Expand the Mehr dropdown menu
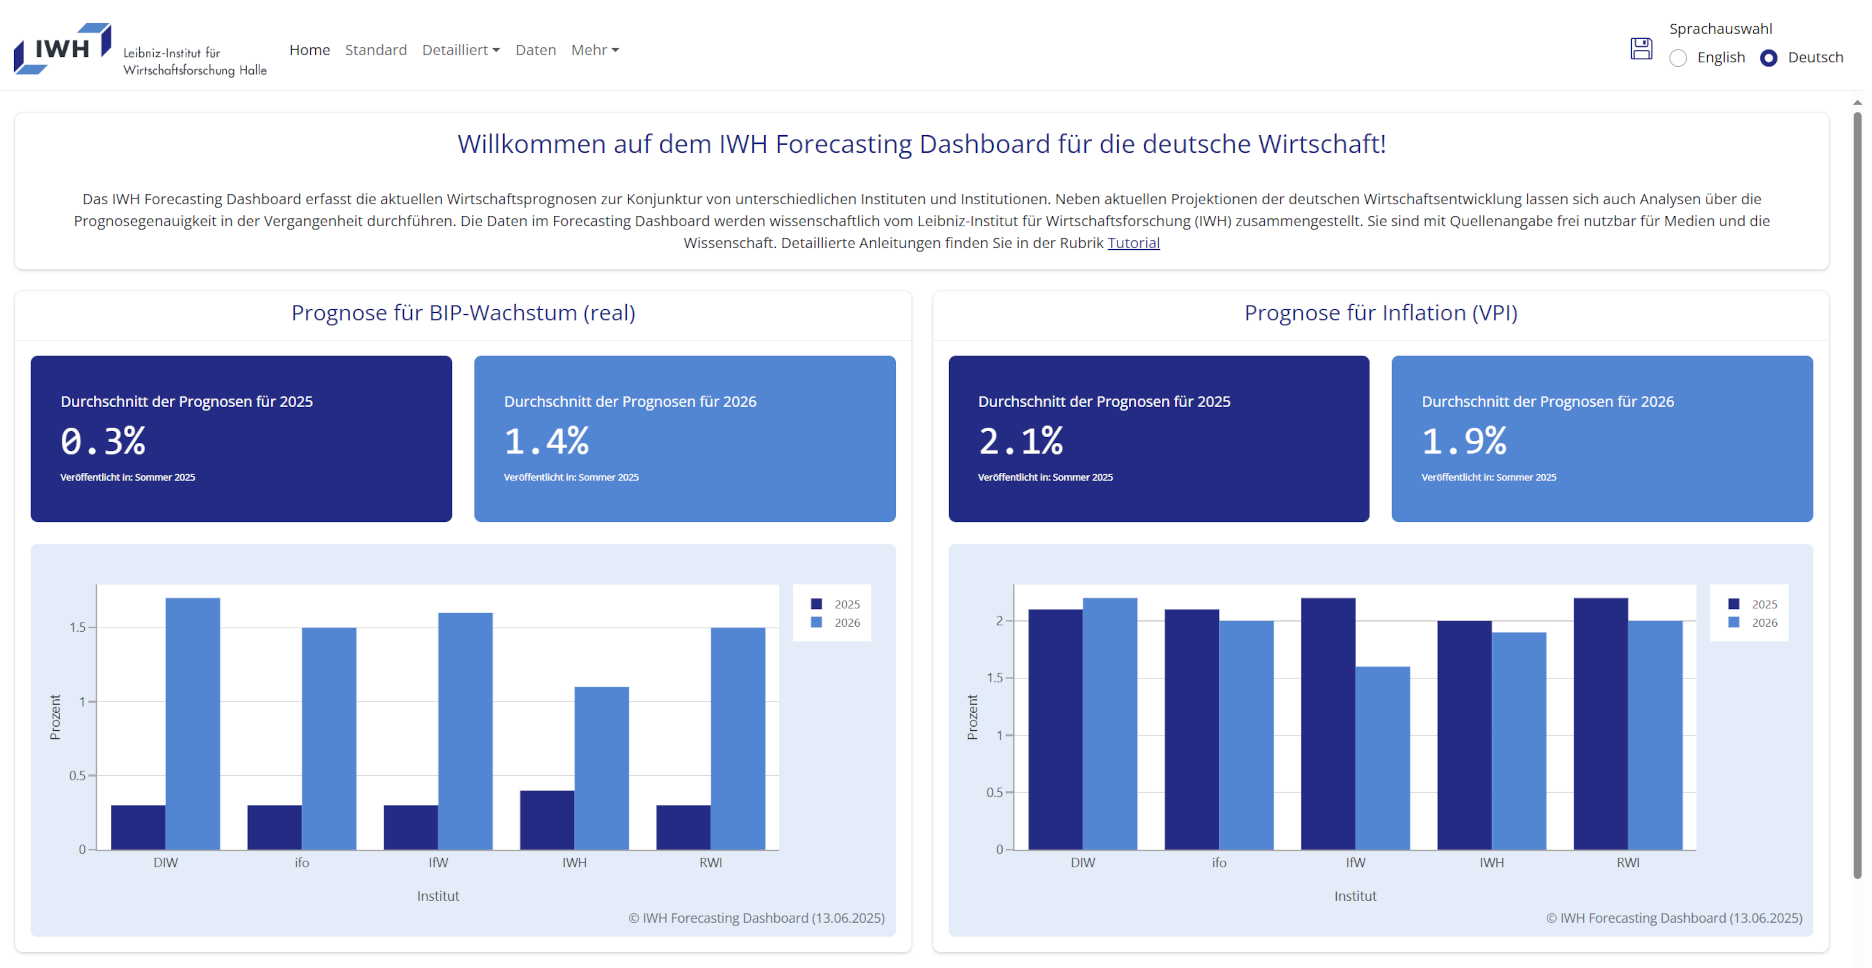 [x=594, y=50]
